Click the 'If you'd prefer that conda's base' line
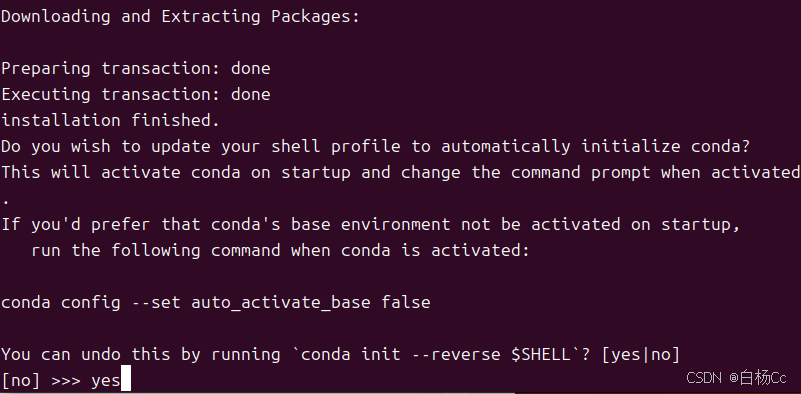Viewport: 801px width, 394px height. pyautogui.click(x=370, y=225)
